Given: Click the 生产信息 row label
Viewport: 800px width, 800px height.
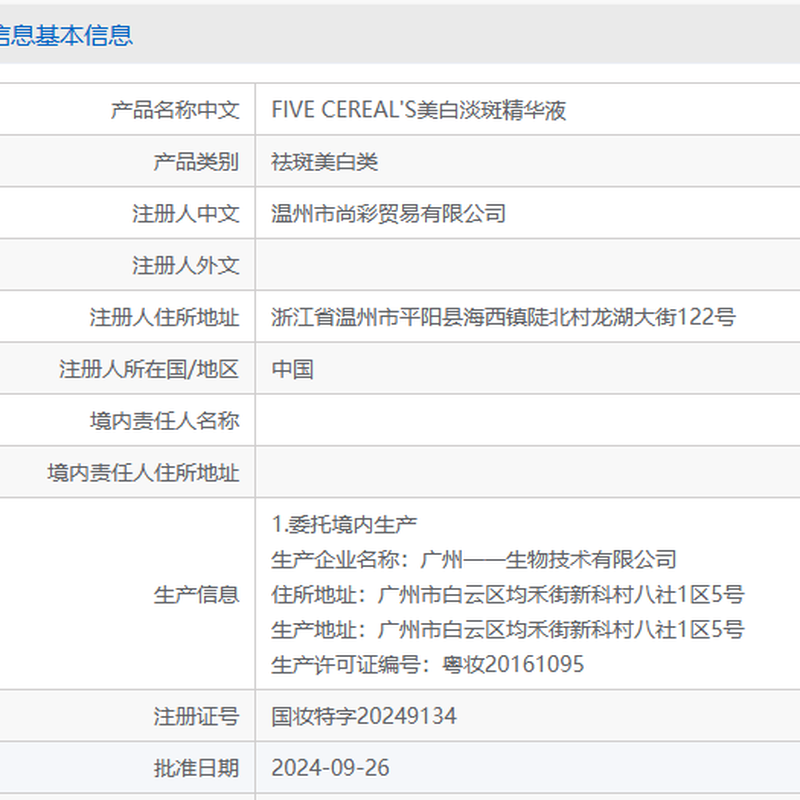Looking at the screenshot, I should (197, 595).
